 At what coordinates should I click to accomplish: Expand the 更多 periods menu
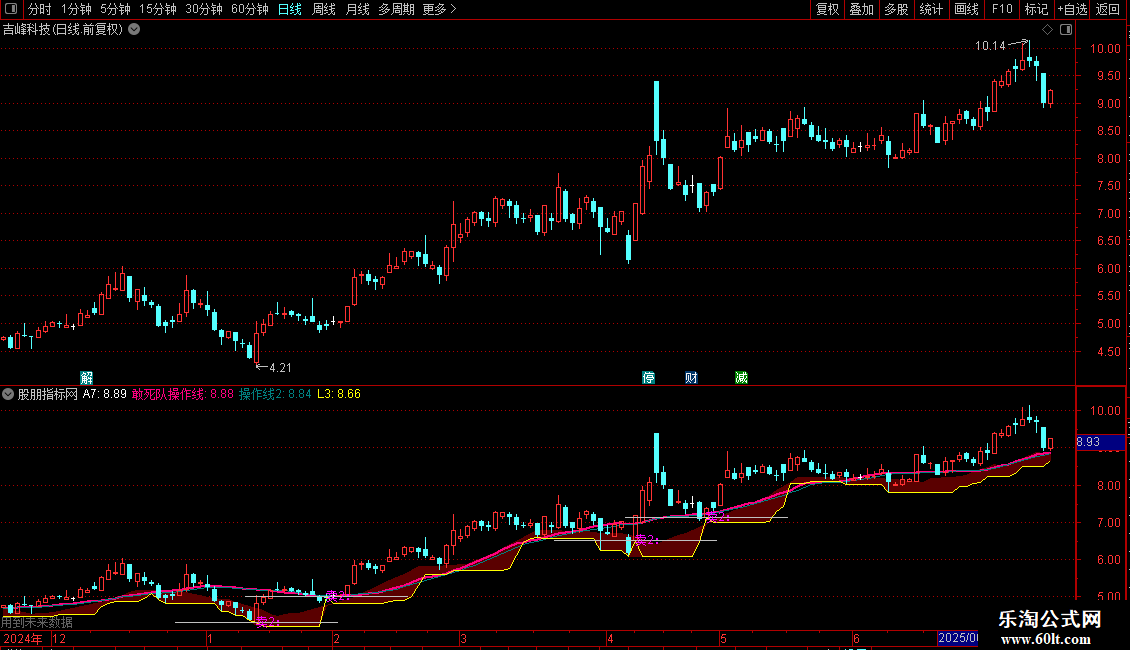[439, 9]
